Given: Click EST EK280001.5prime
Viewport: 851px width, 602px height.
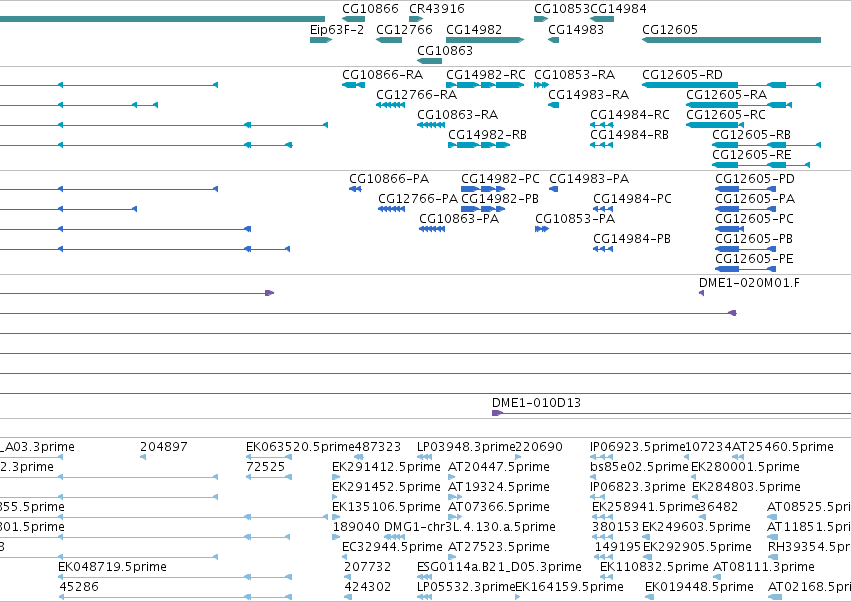Looking at the screenshot, I should (745, 467).
